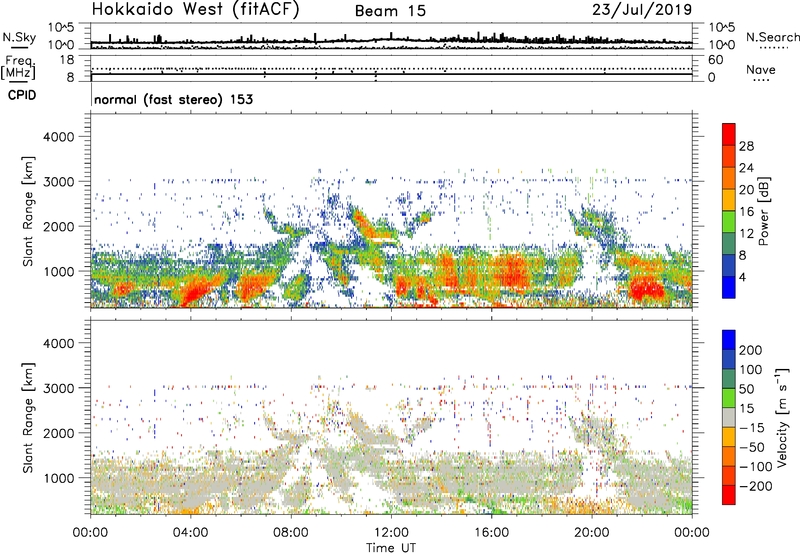Select the '20' power colorbar label
800x554 pixels.
(746, 190)
